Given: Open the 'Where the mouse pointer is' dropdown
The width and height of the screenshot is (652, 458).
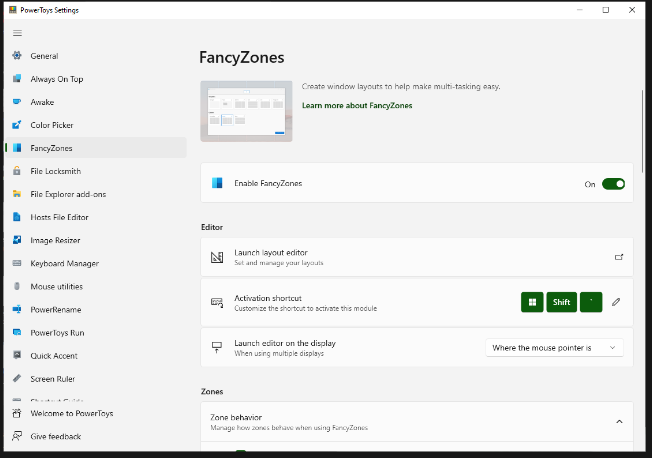Looking at the screenshot, I should tap(555, 347).
